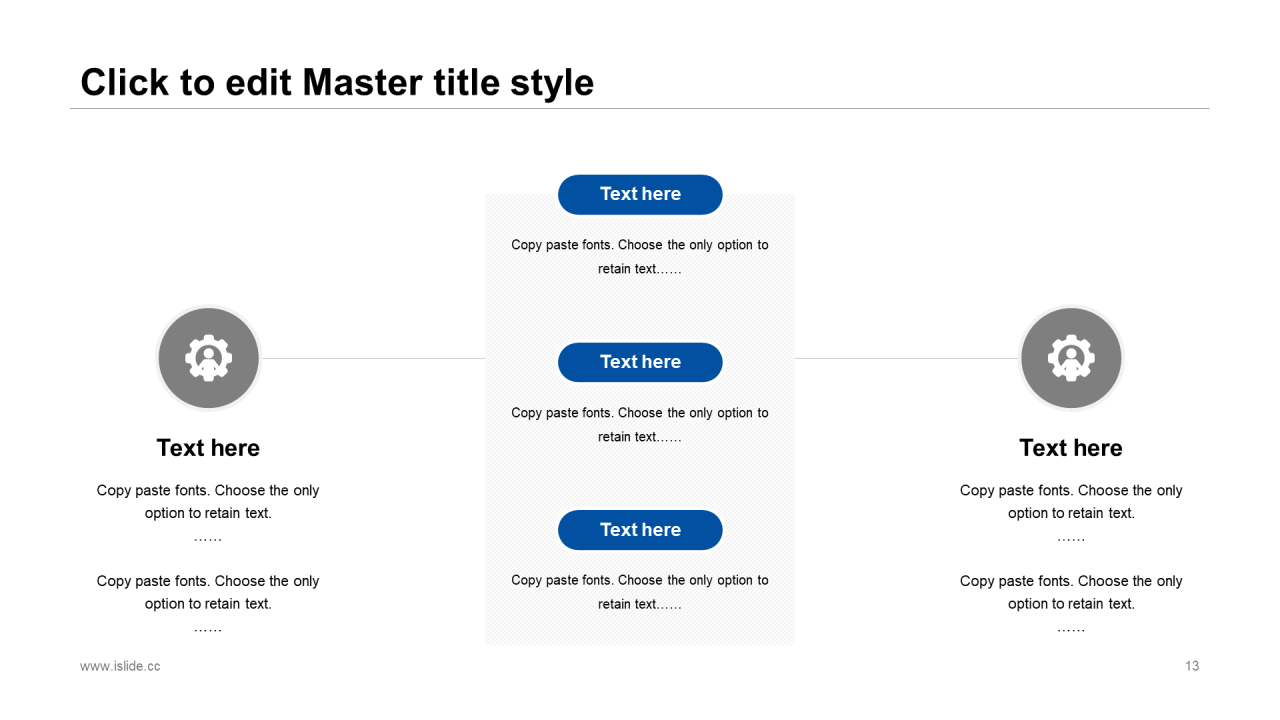
Task: Select the second paragraph in the left column
Action: pyautogui.click(x=208, y=592)
